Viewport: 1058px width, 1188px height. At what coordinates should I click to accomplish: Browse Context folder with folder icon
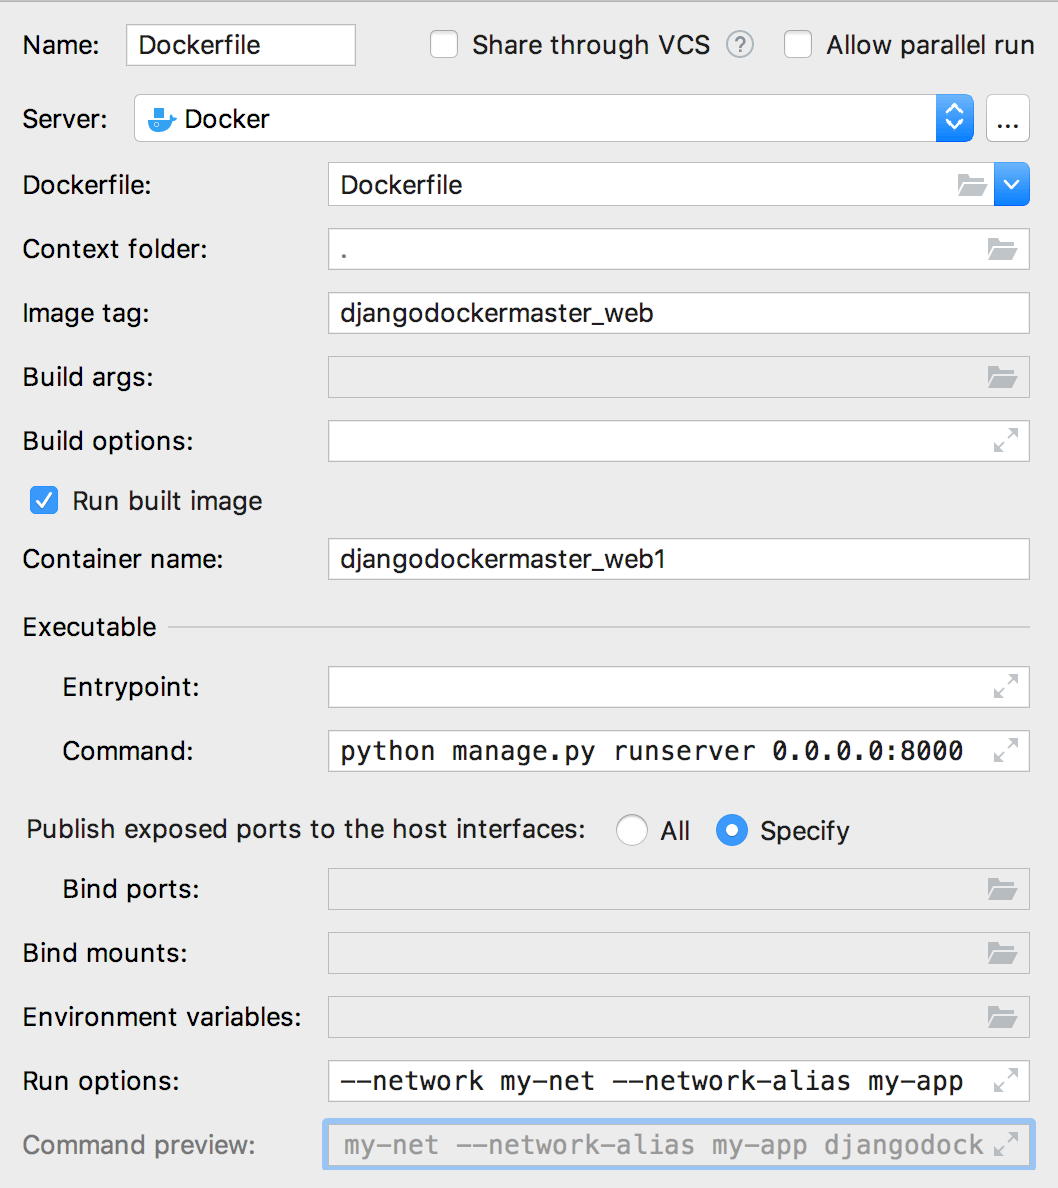(x=1002, y=249)
